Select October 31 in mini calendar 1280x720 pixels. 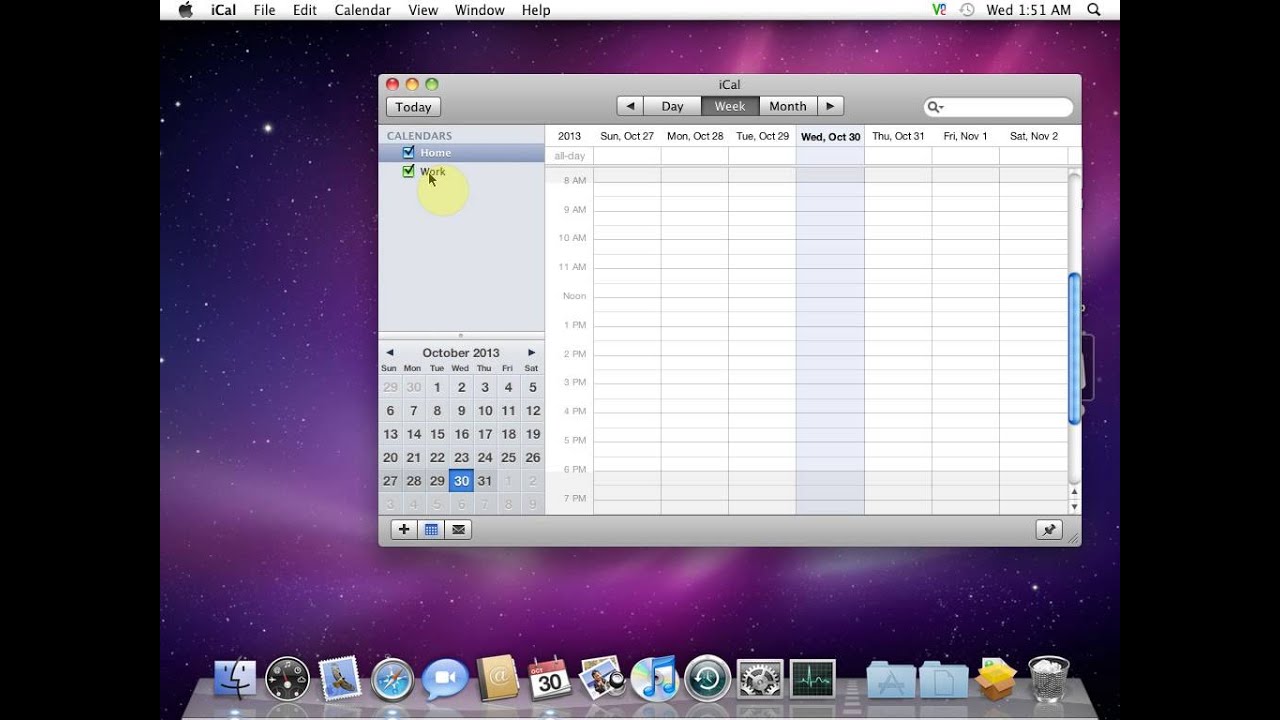[x=485, y=481]
